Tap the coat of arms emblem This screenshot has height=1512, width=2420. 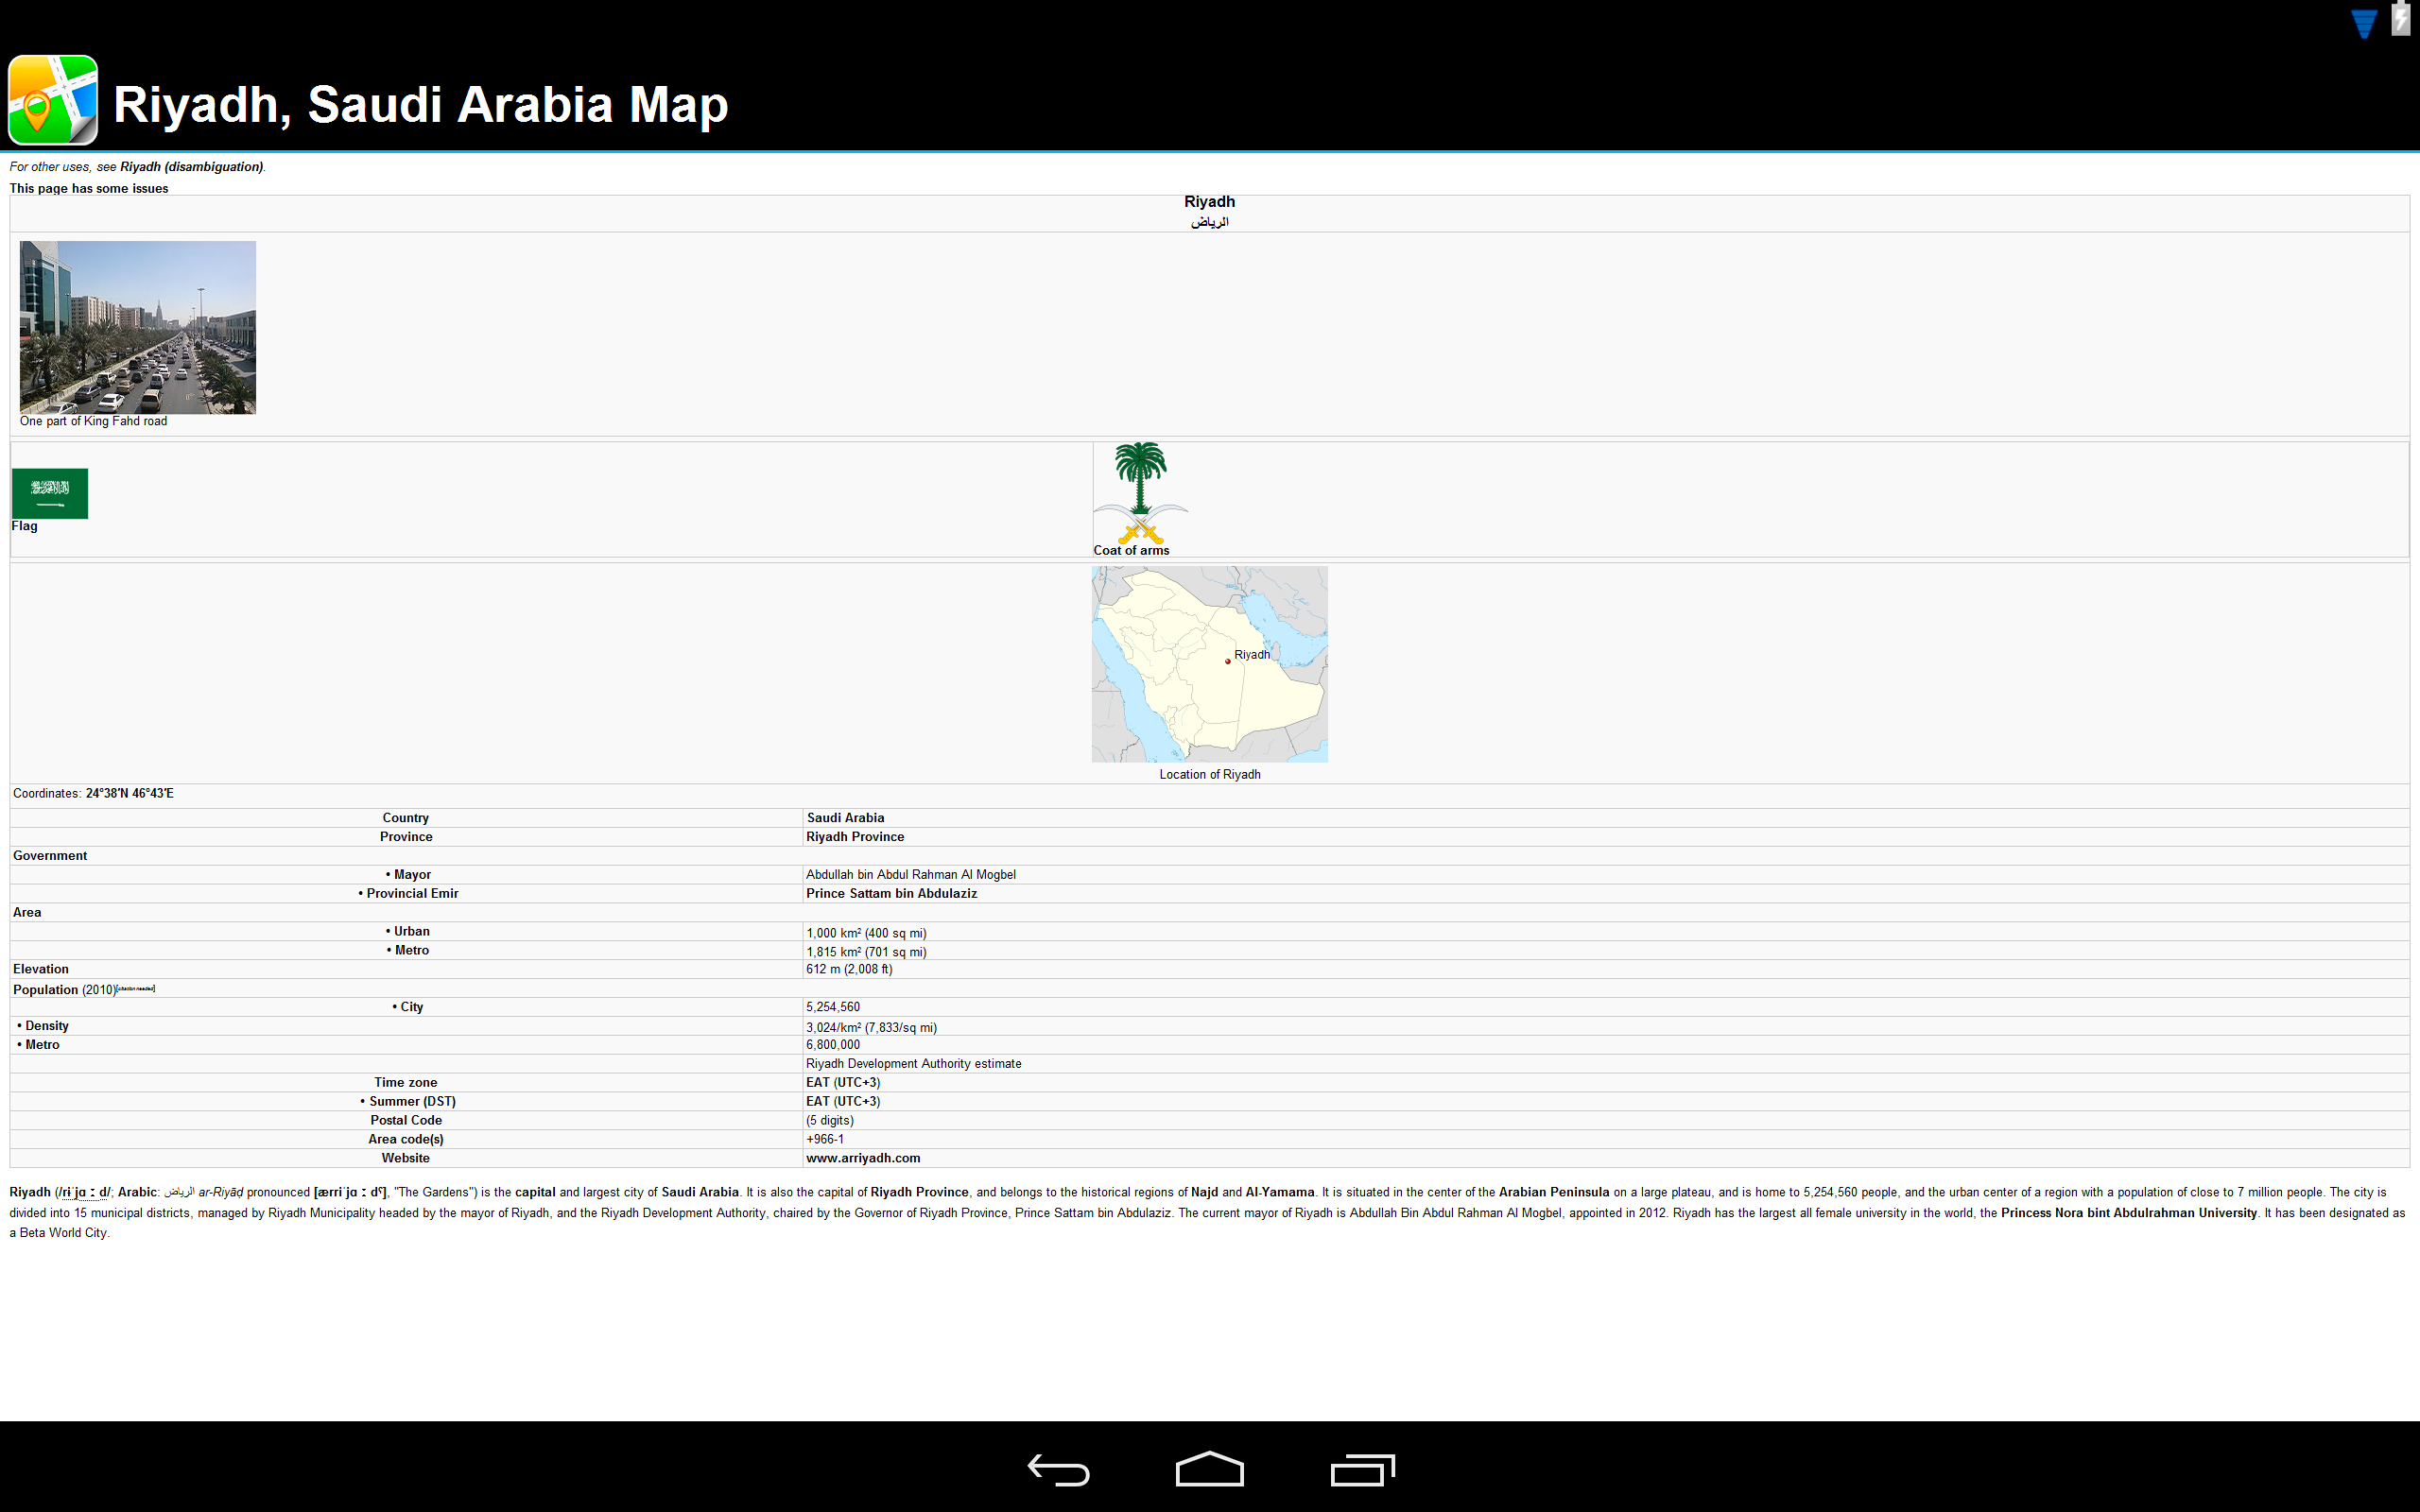(x=1140, y=493)
